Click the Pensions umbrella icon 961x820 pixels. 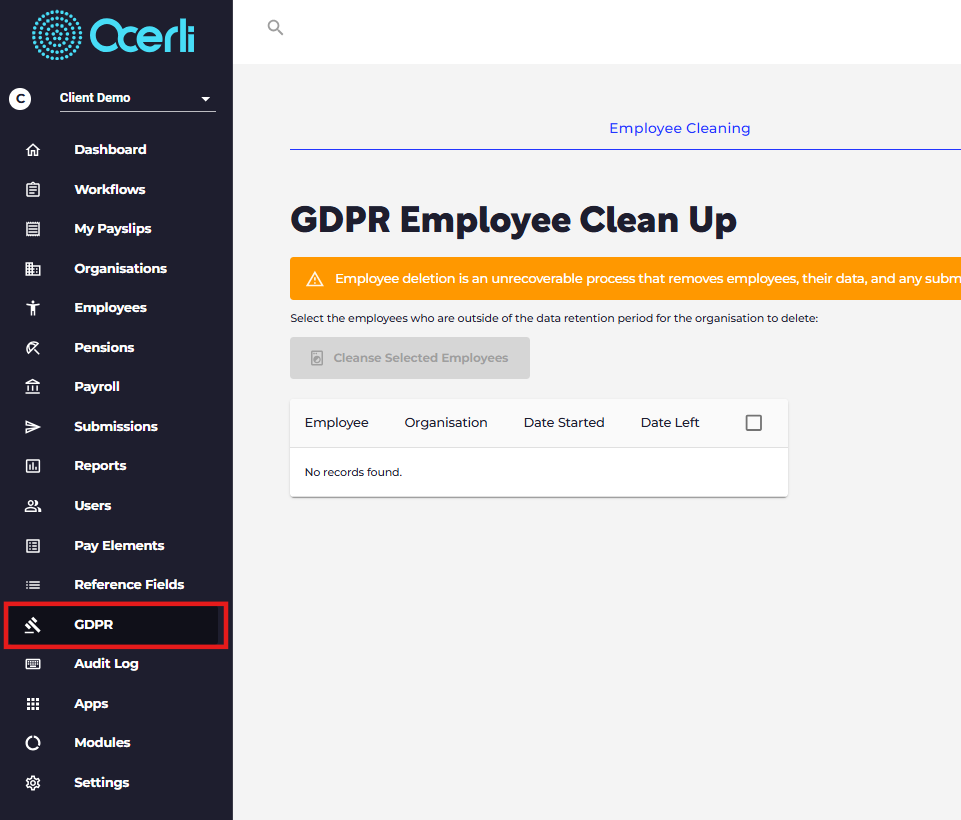(33, 347)
